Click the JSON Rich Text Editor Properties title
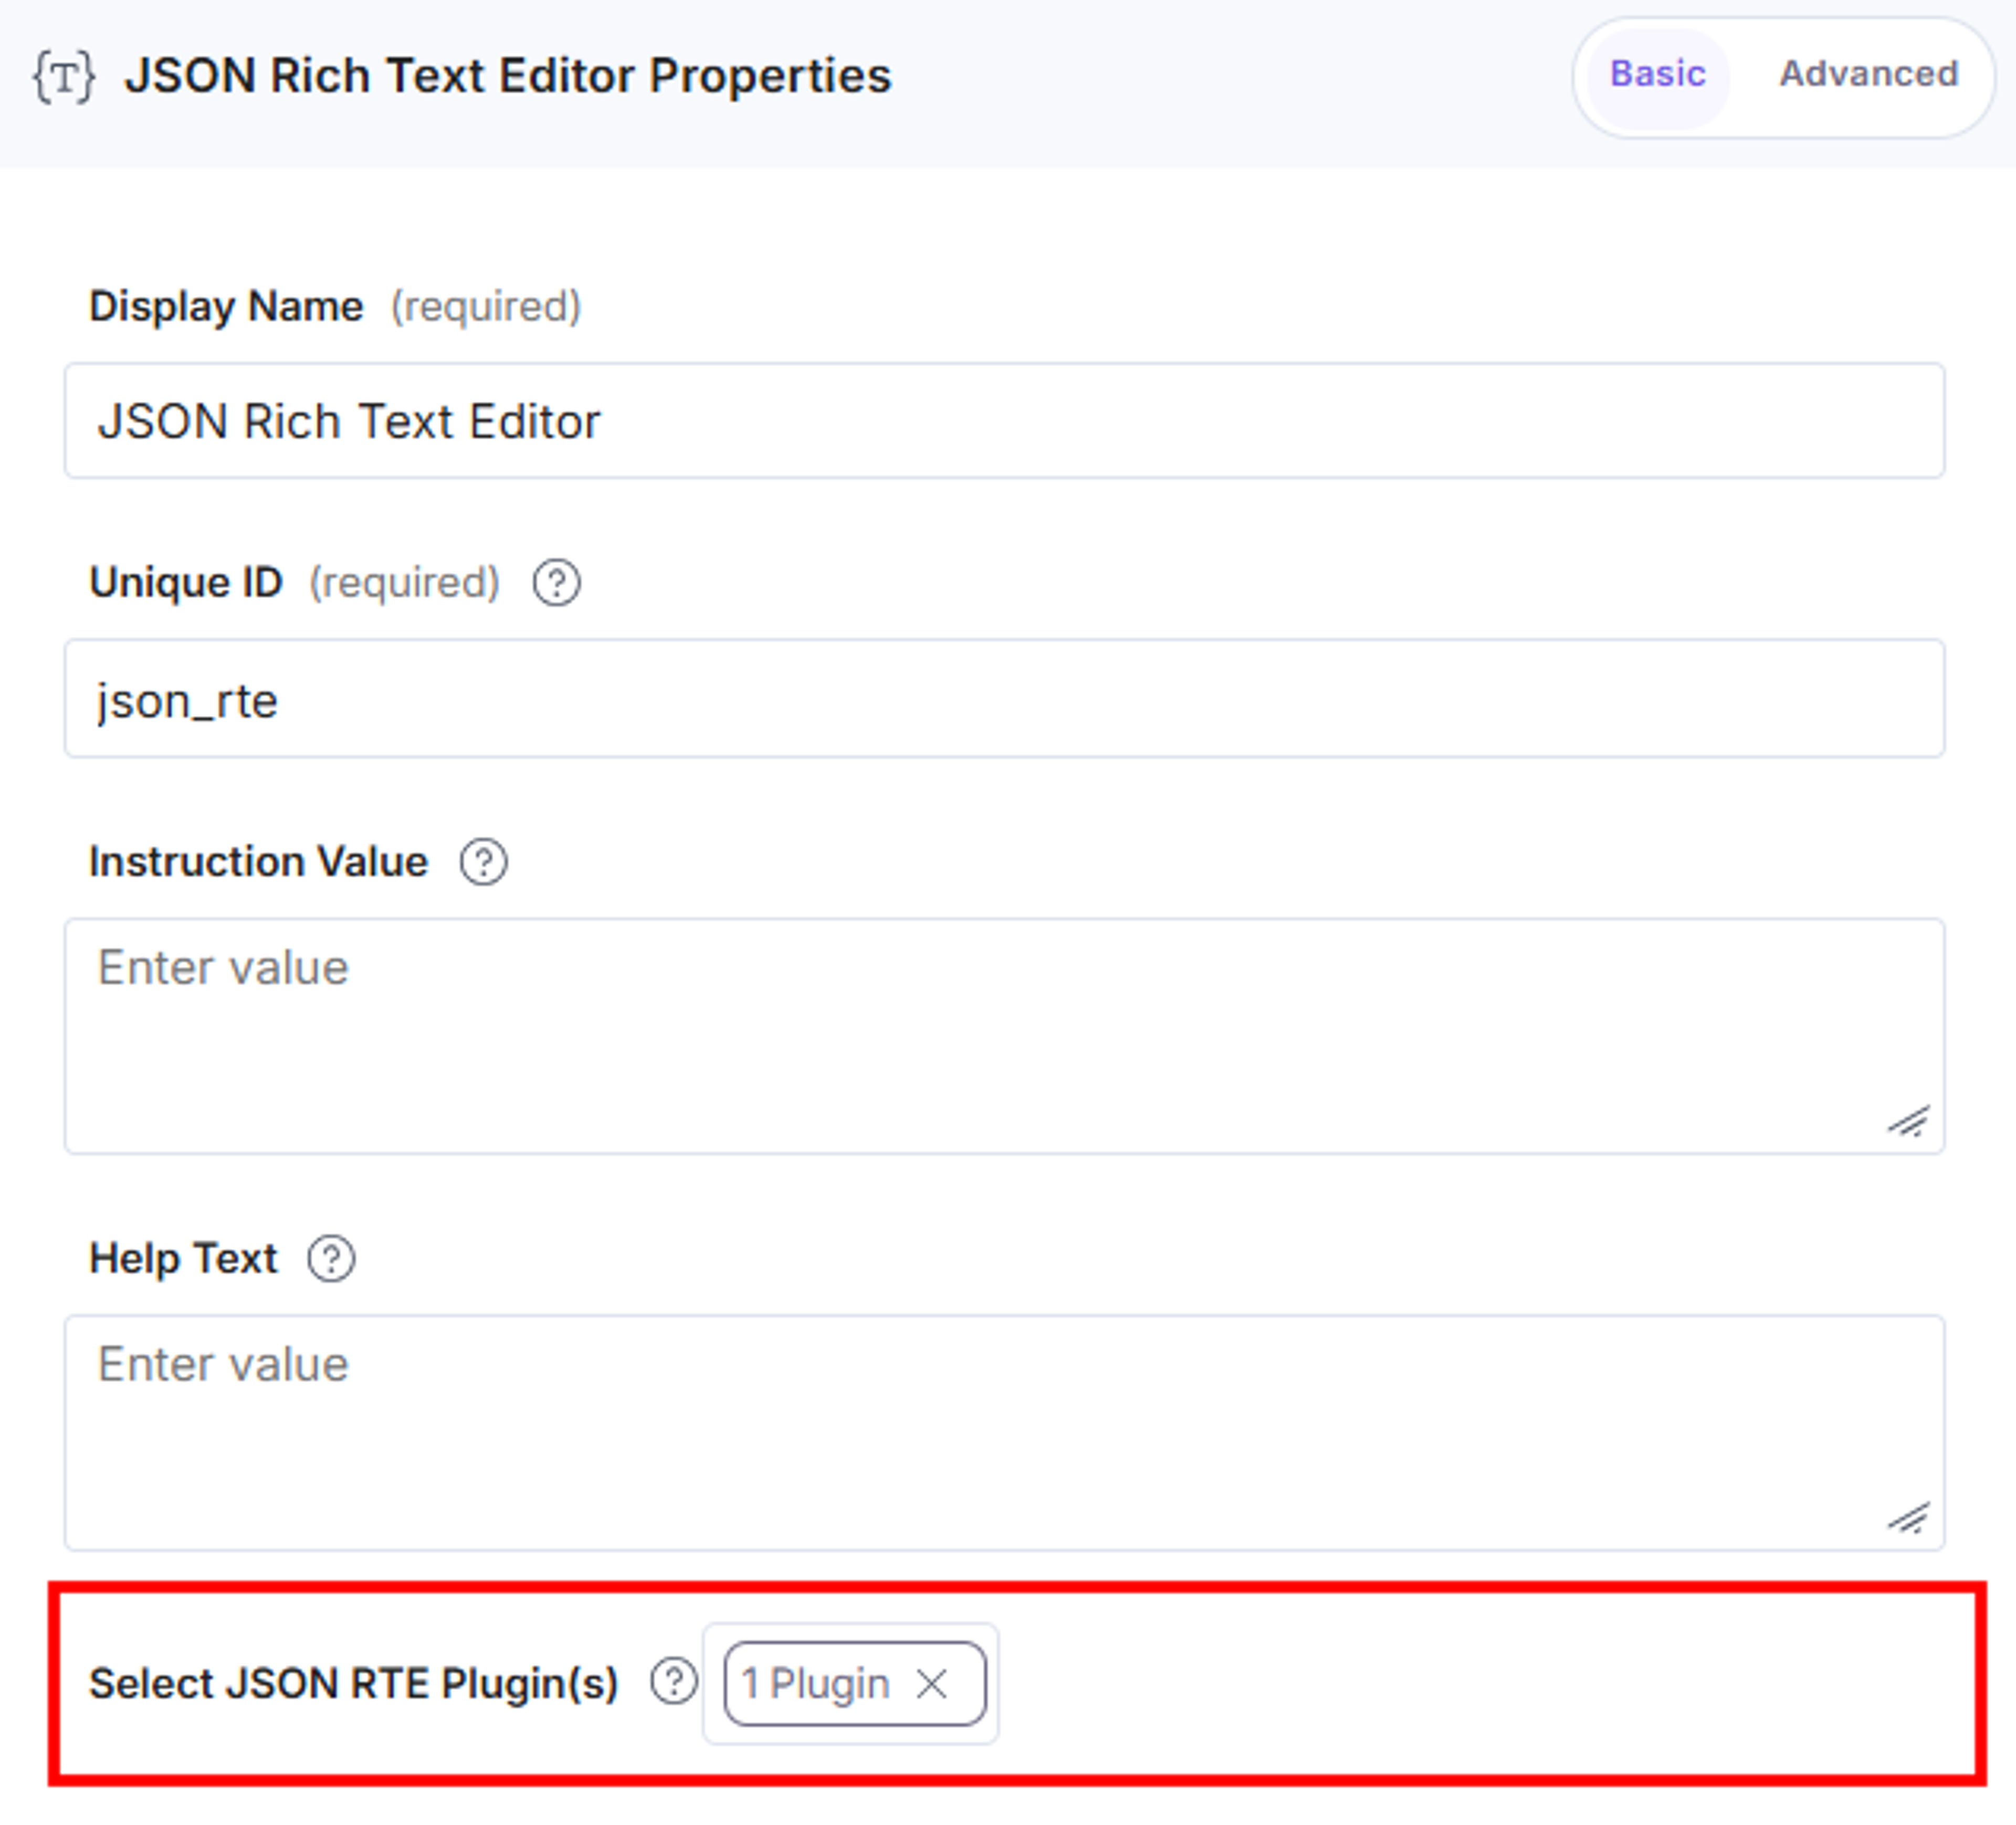The width and height of the screenshot is (2016, 1825). pos(507,76)
